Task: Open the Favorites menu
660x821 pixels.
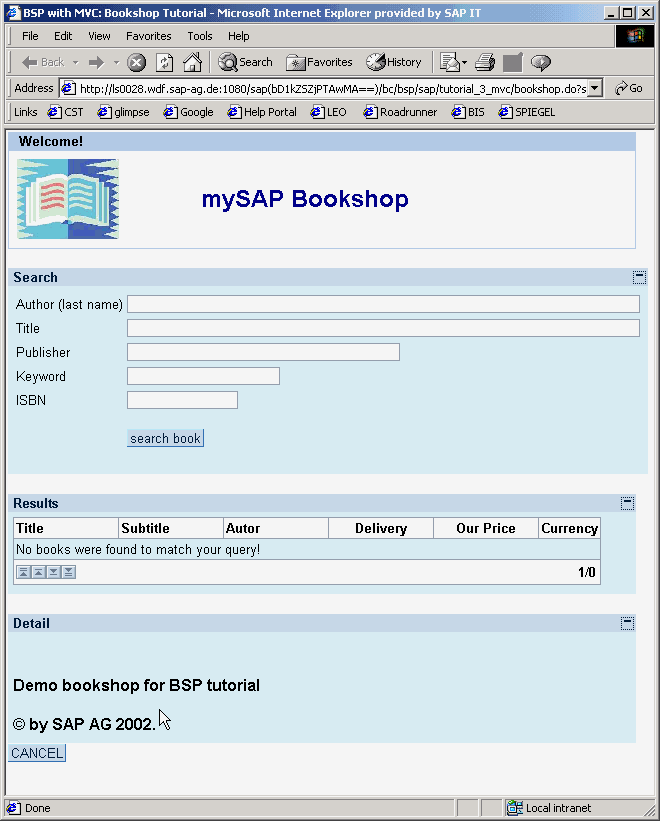Action: click(x=149, y=36)
